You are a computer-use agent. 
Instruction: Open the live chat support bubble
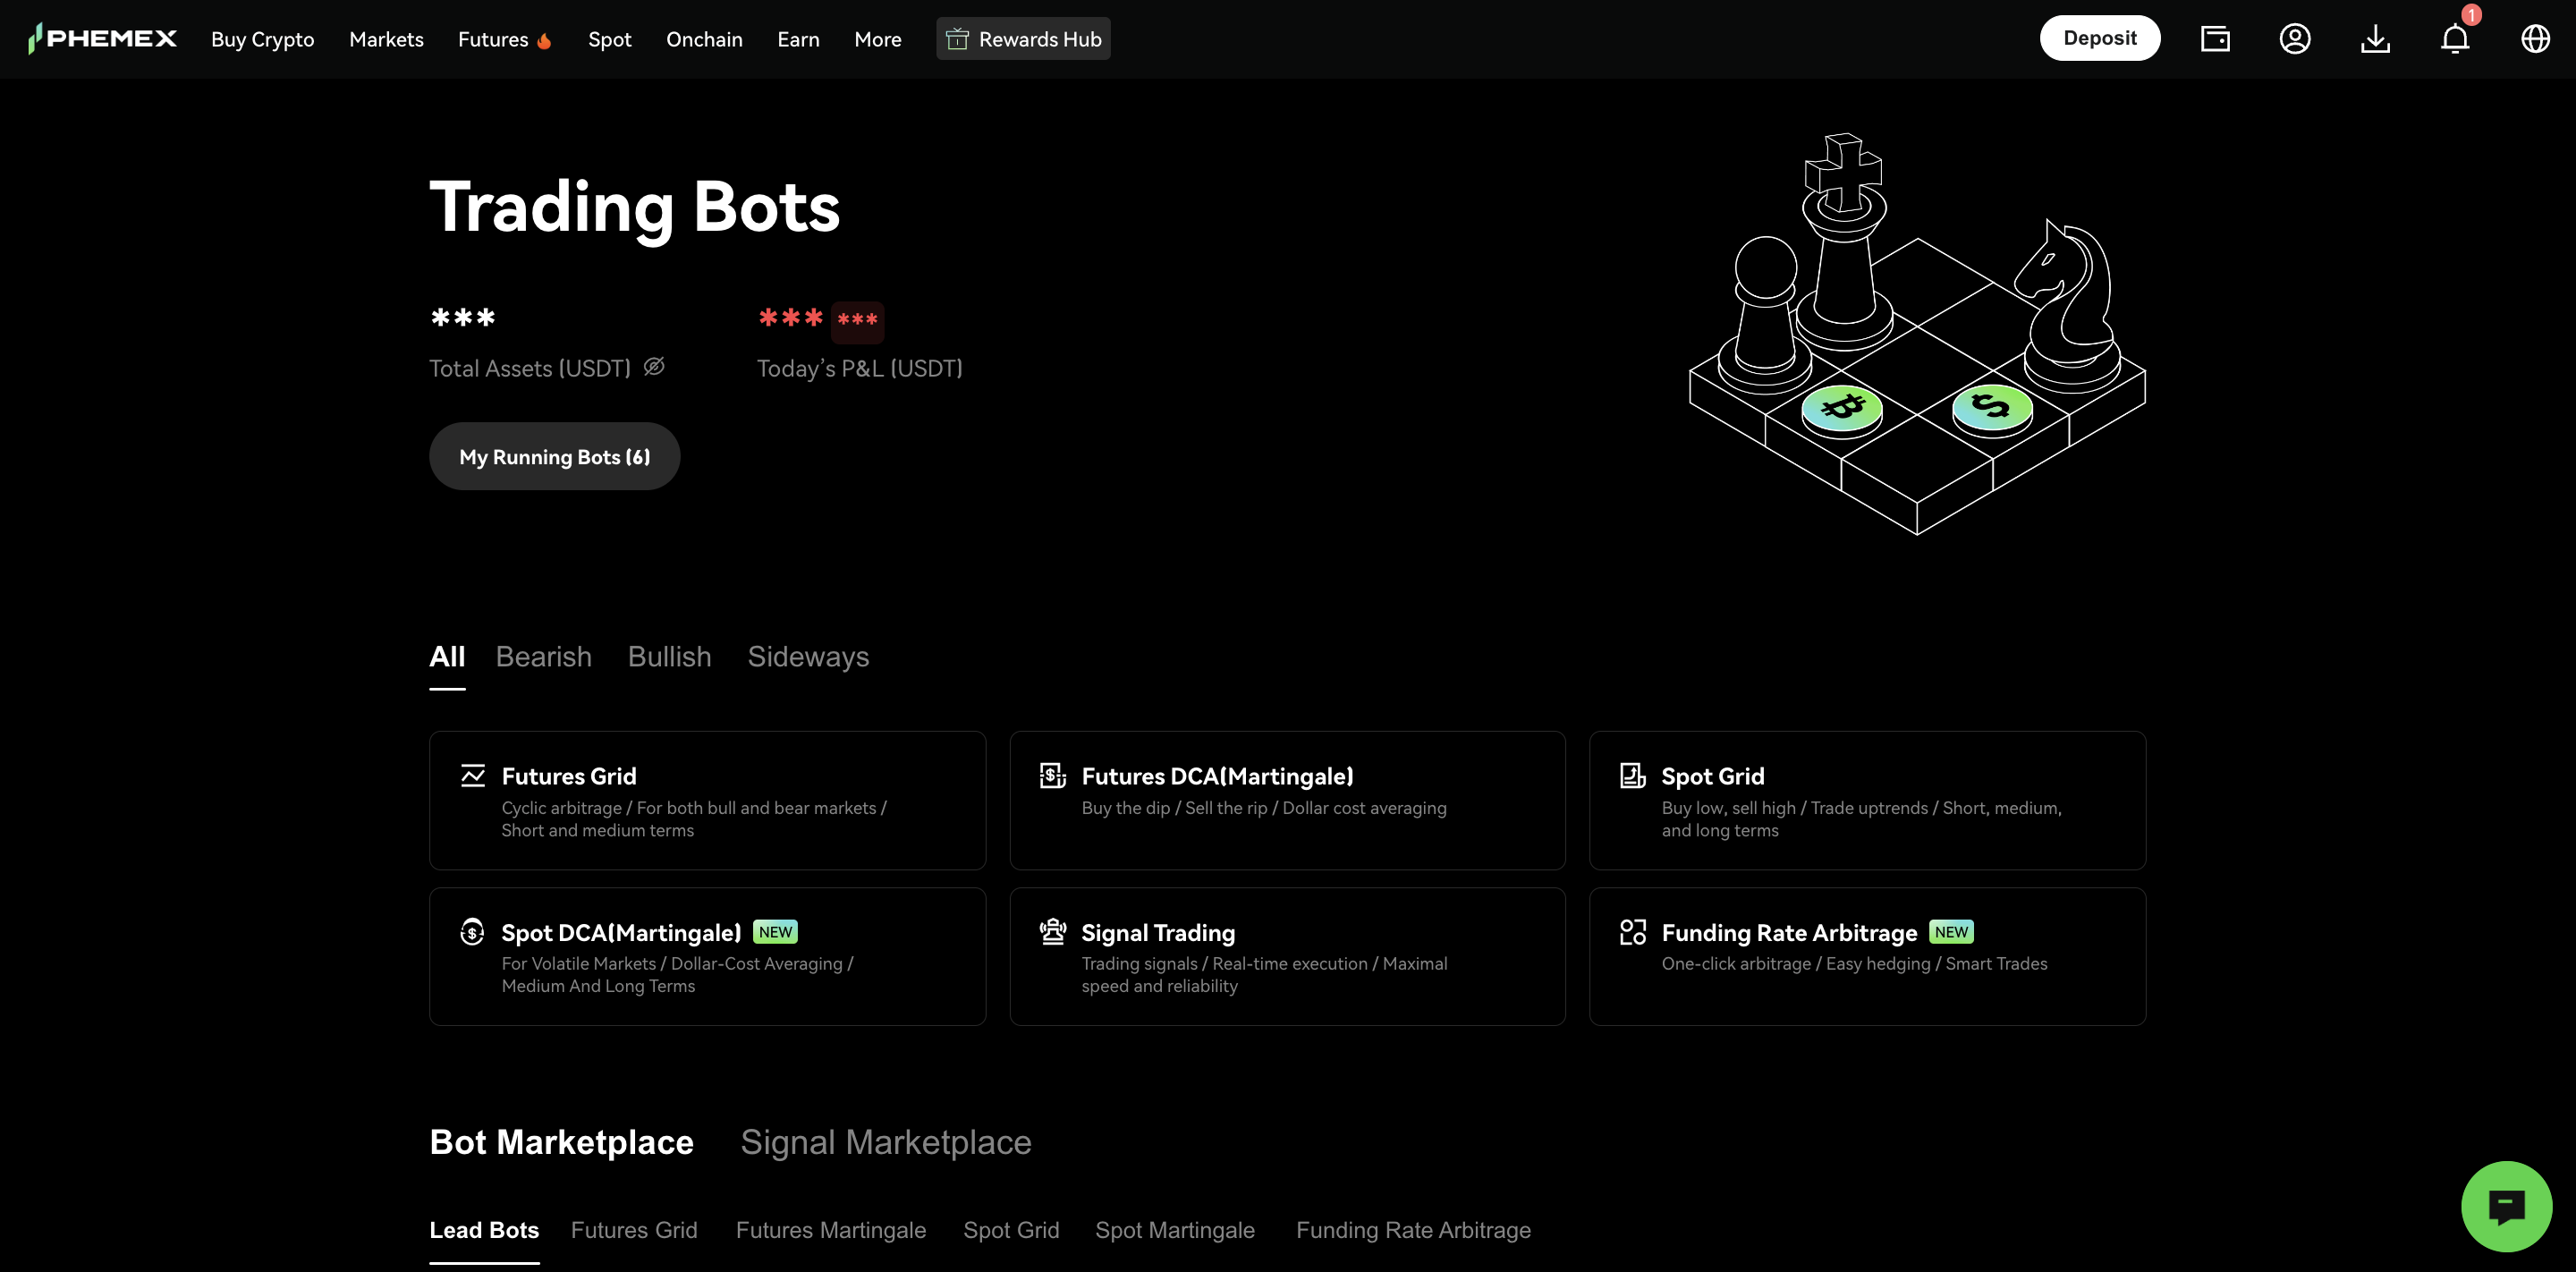coord(2506,1205)
